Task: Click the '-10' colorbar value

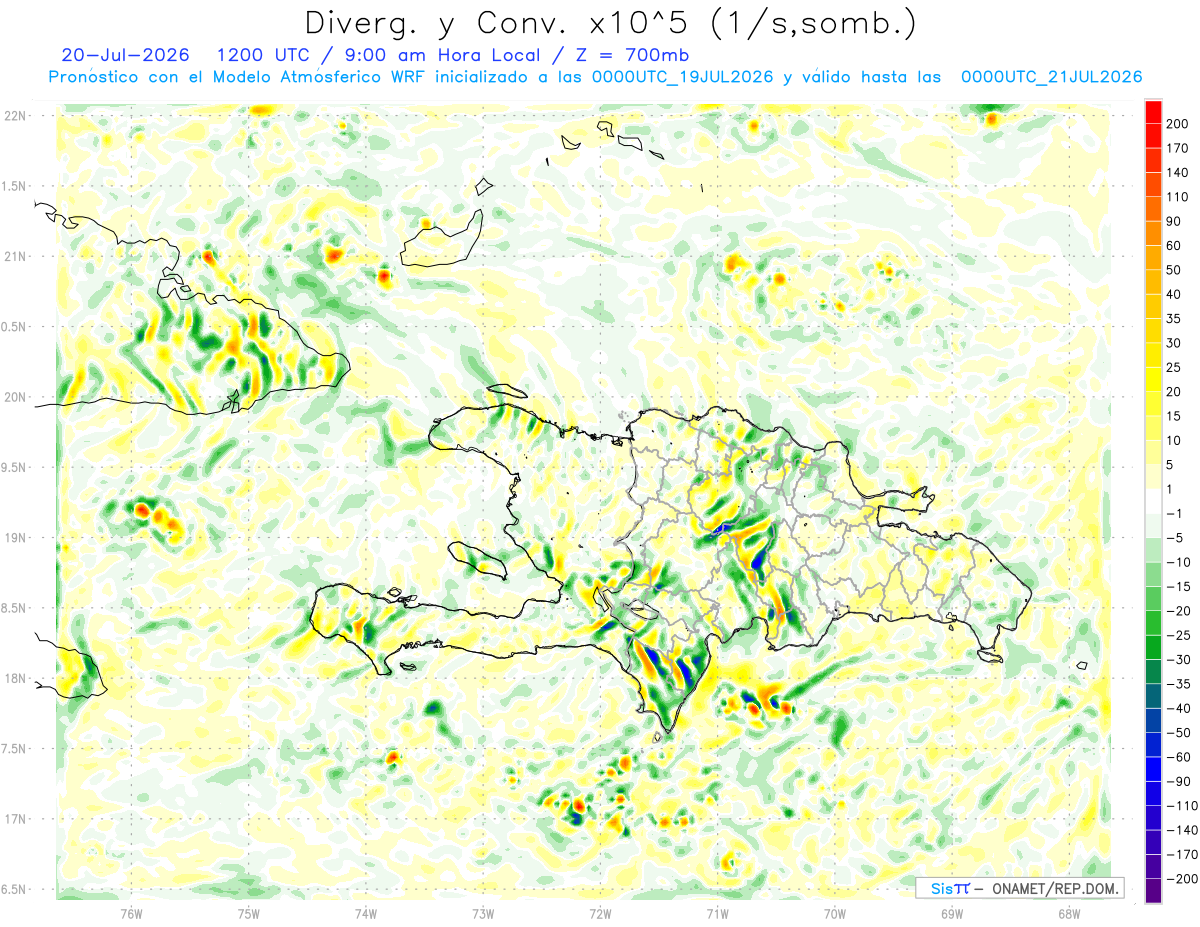Action: (1178, 562)
